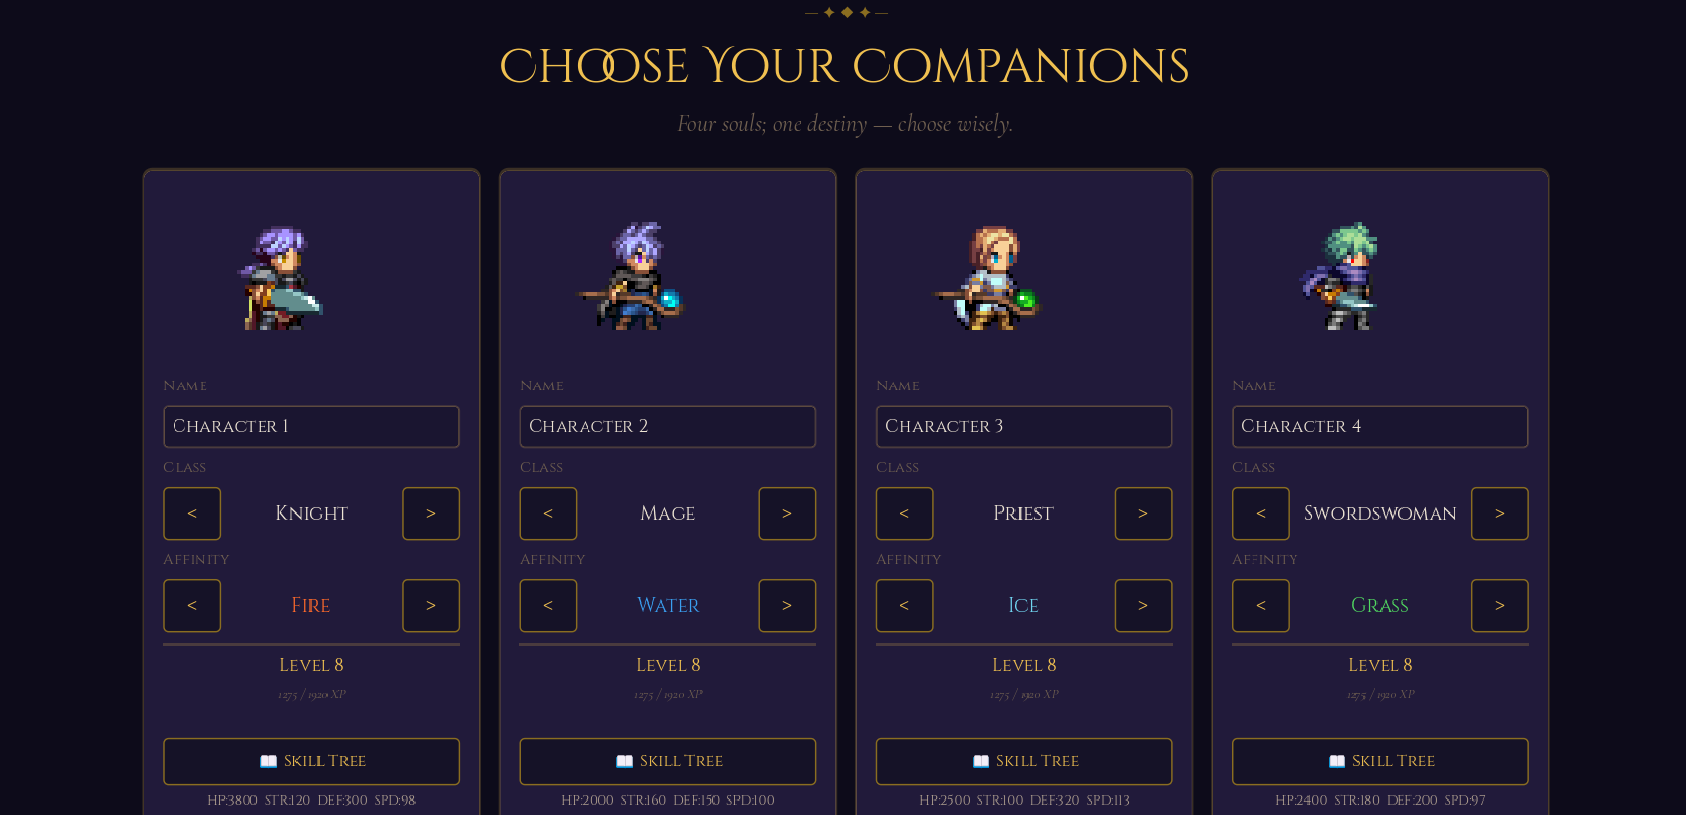The width and height of the screenshot is (1686, 815).
Task: Select the green-haired Swordswoman sprite
Action: tap(1342, 276)
